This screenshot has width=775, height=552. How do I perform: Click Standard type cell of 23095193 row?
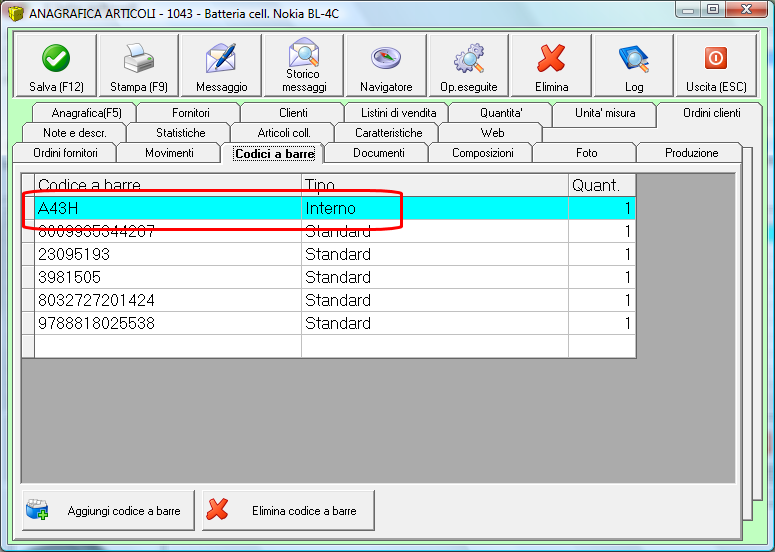pos(435,254)
